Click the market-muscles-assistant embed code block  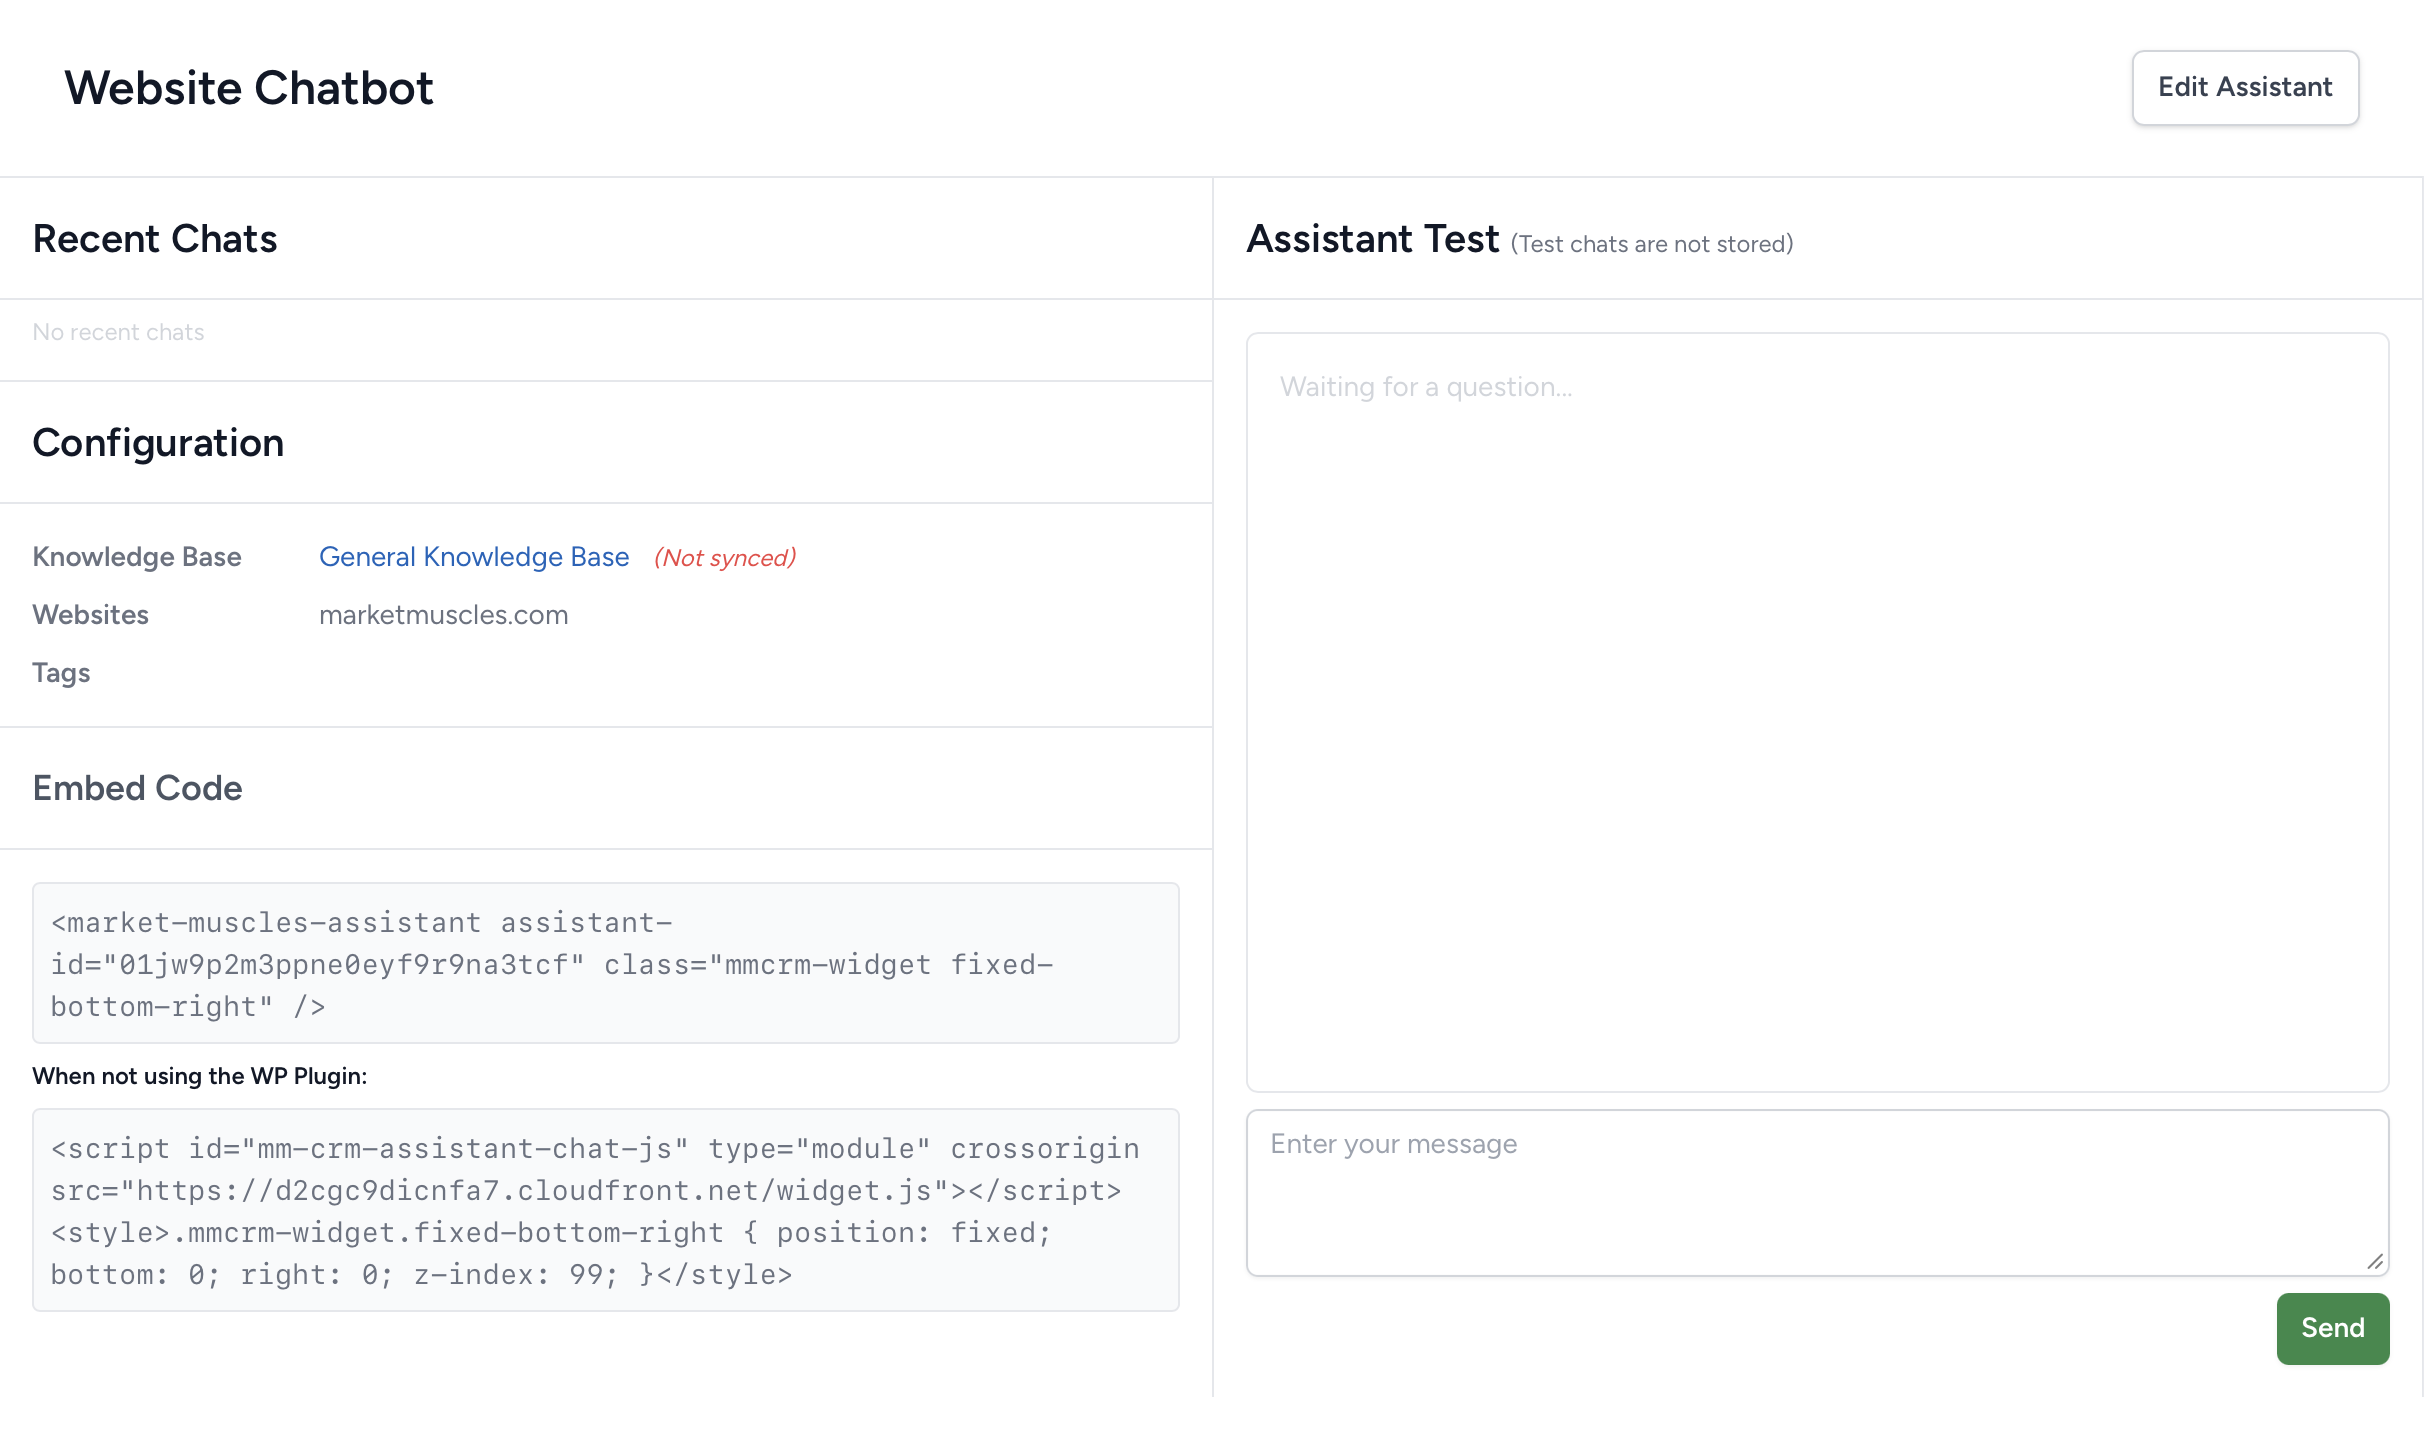tap(605, 963)
